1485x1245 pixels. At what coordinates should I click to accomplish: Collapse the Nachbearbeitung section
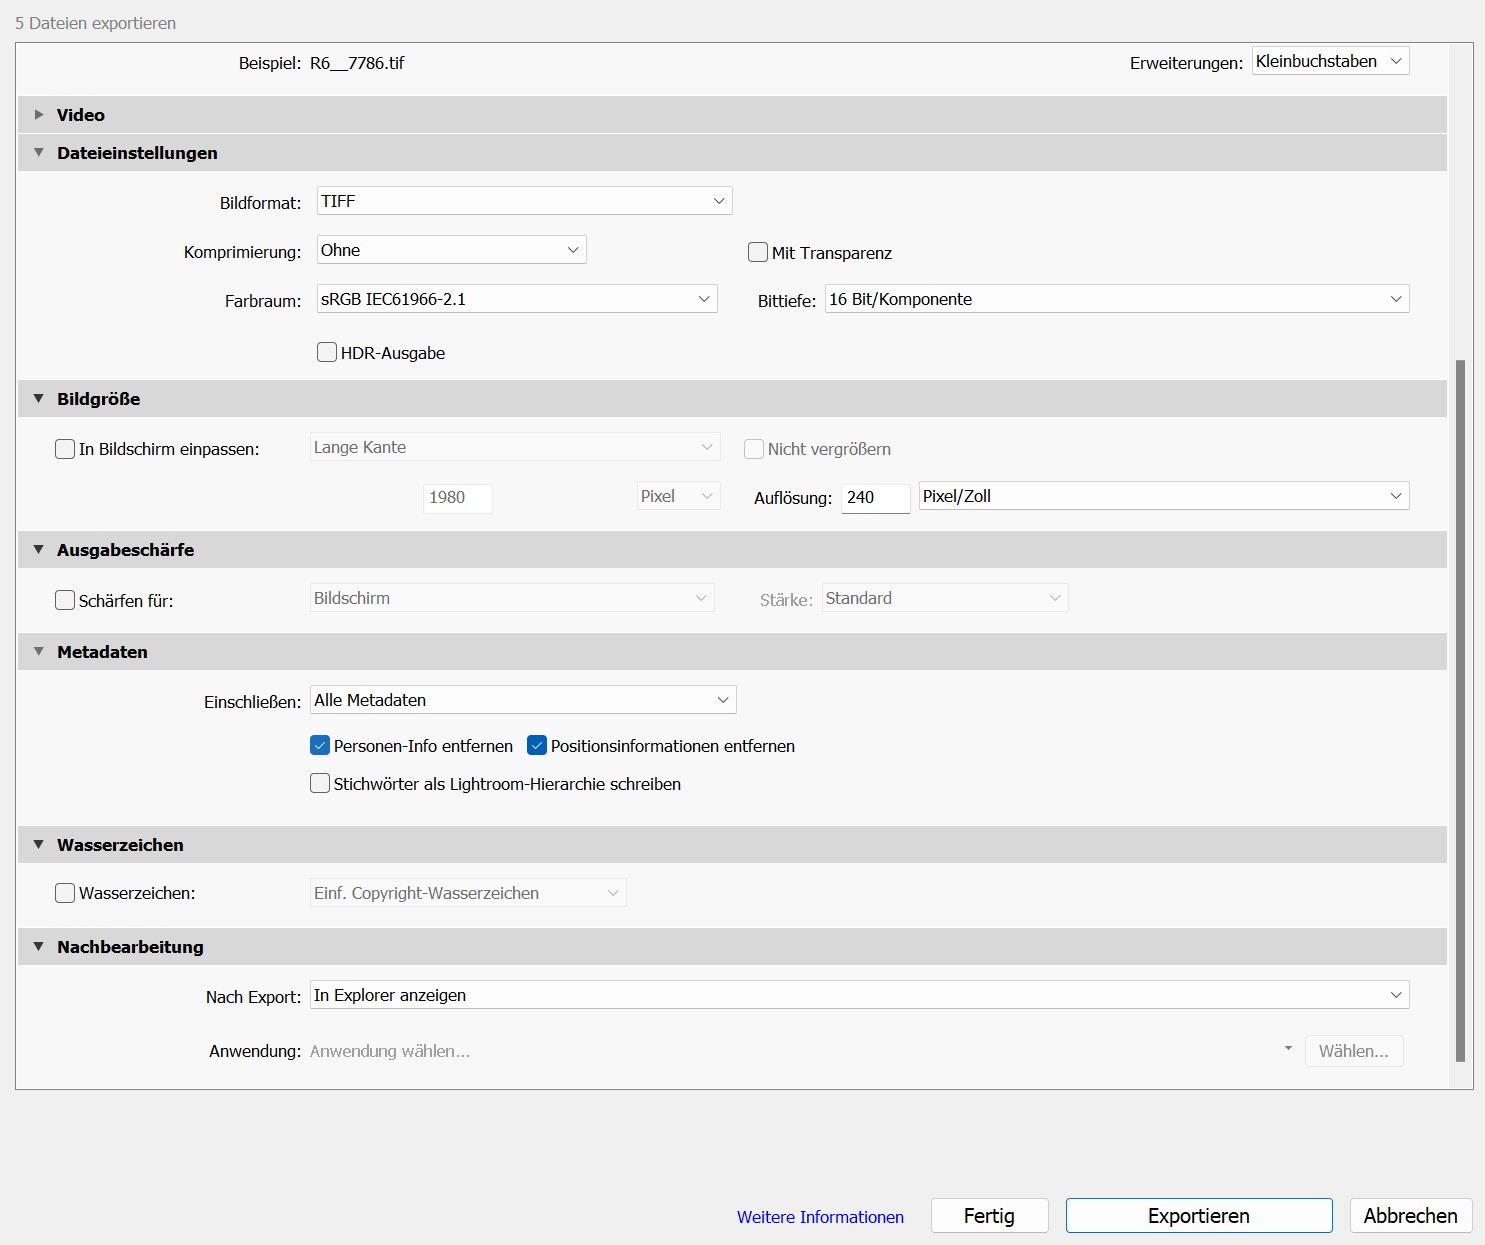pyautogui.click(x=39, y=947)
